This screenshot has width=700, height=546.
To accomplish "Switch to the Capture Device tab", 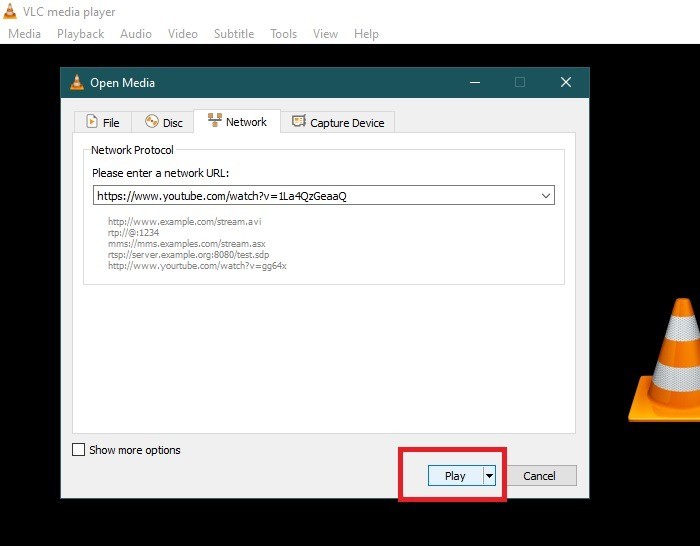I will pos(338,122).
